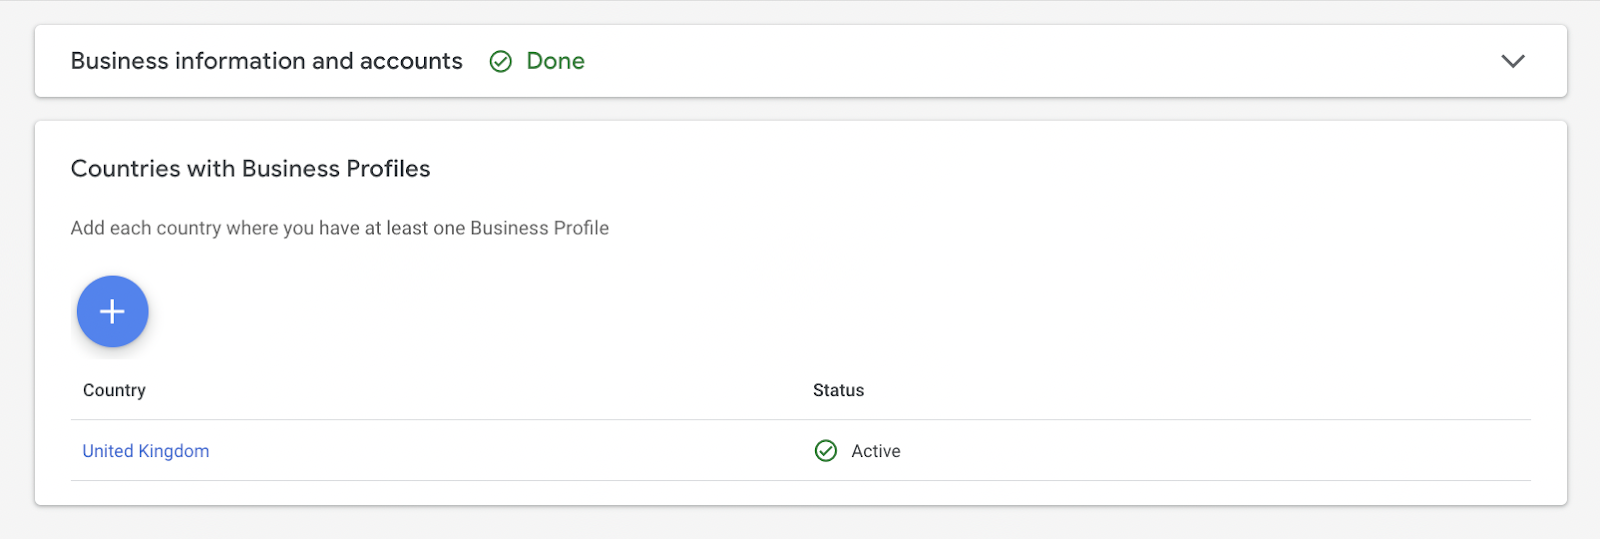Click the gray gap between the two cards
Image resolution: width=1600 pixels, height=539 pixels.
click(x=800, y=109)
